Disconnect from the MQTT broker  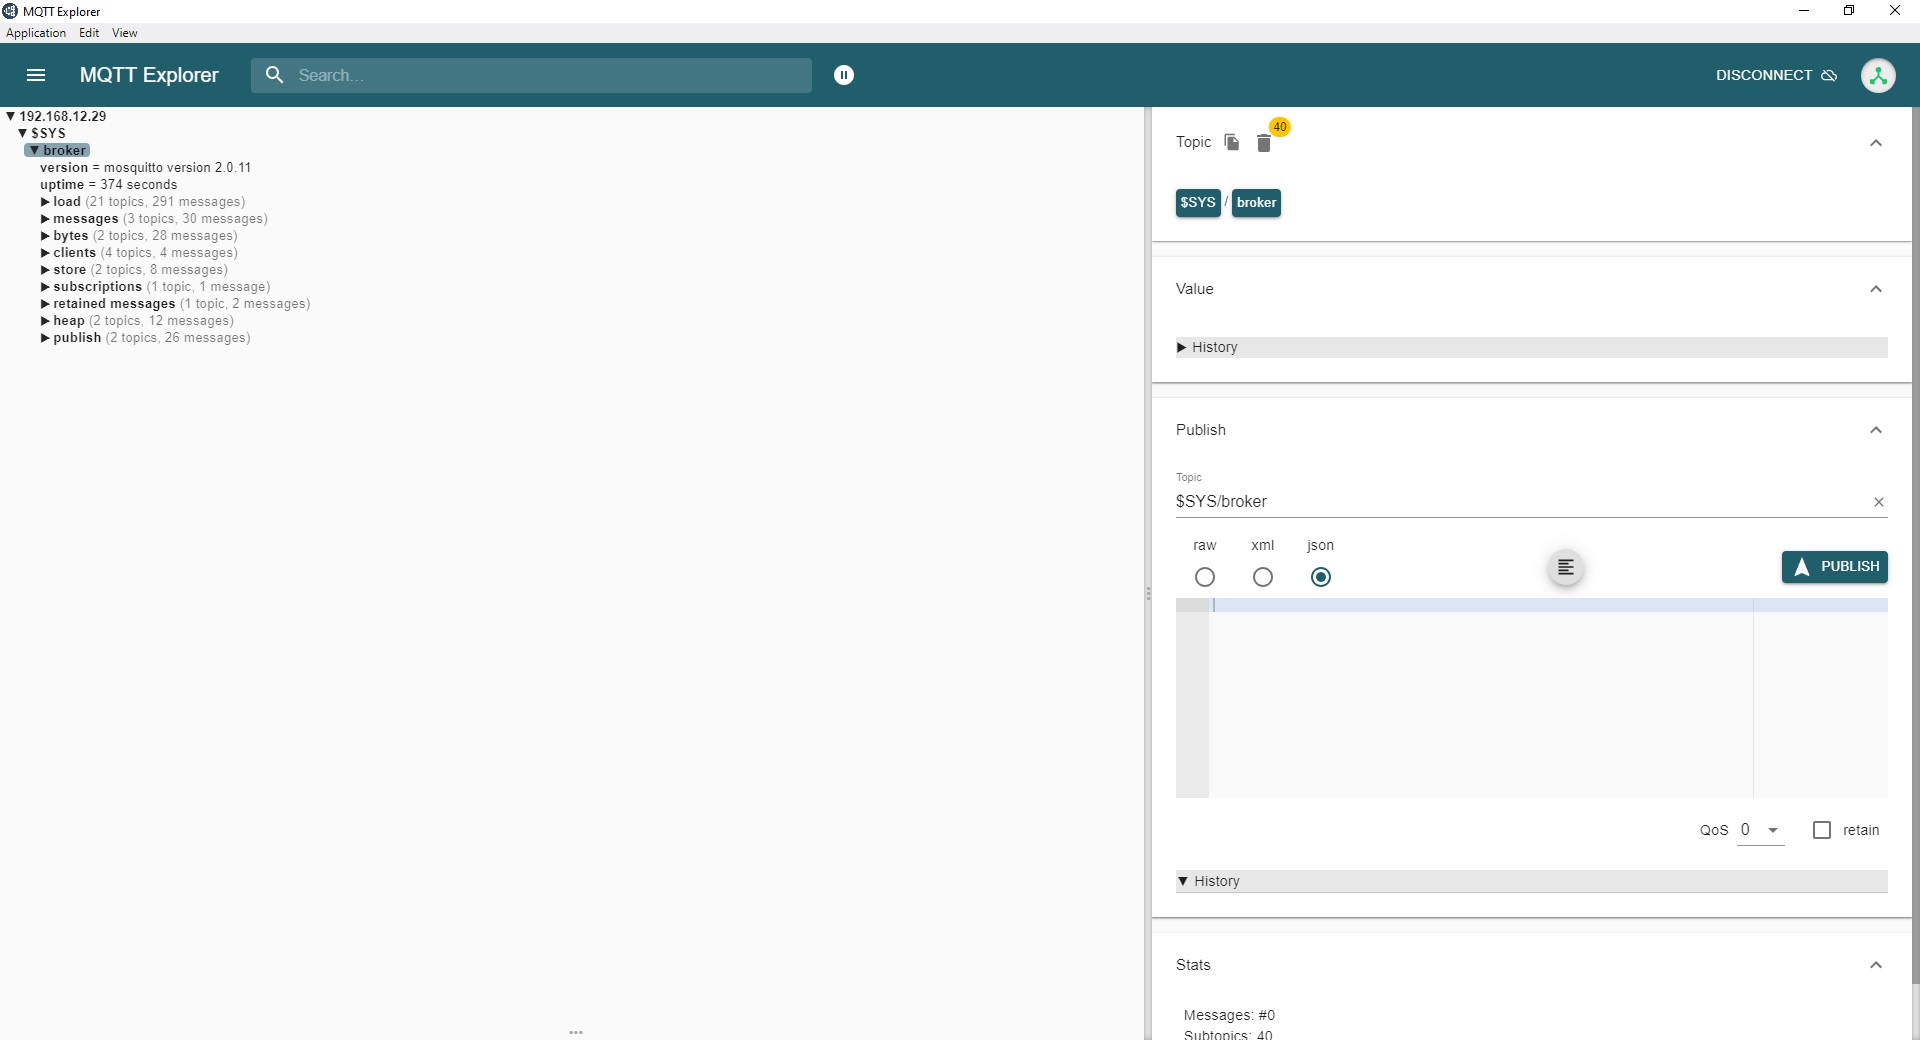pos(1776,75)
